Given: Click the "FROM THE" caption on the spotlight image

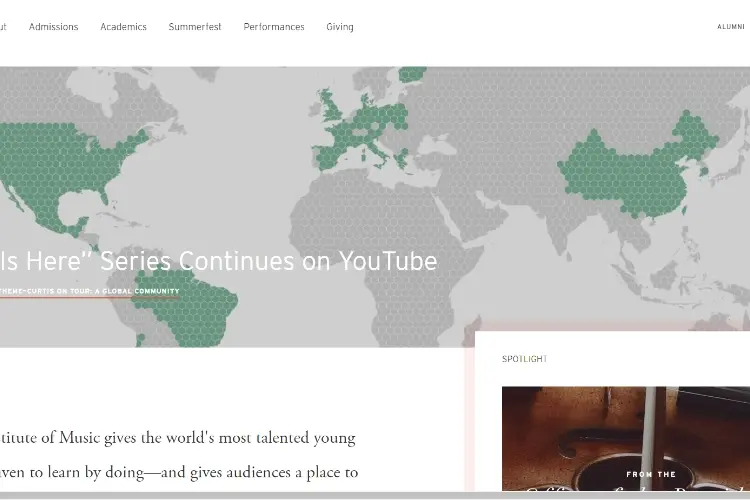Looking at the screenshot, I should [651, 474].
